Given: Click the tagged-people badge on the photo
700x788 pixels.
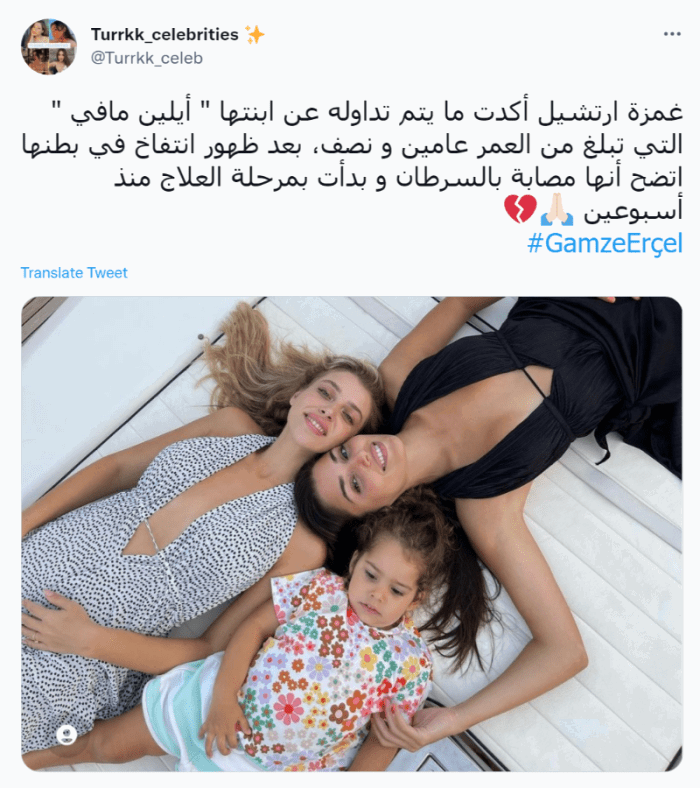Looking at the screenshot, I should coord(66,735).
